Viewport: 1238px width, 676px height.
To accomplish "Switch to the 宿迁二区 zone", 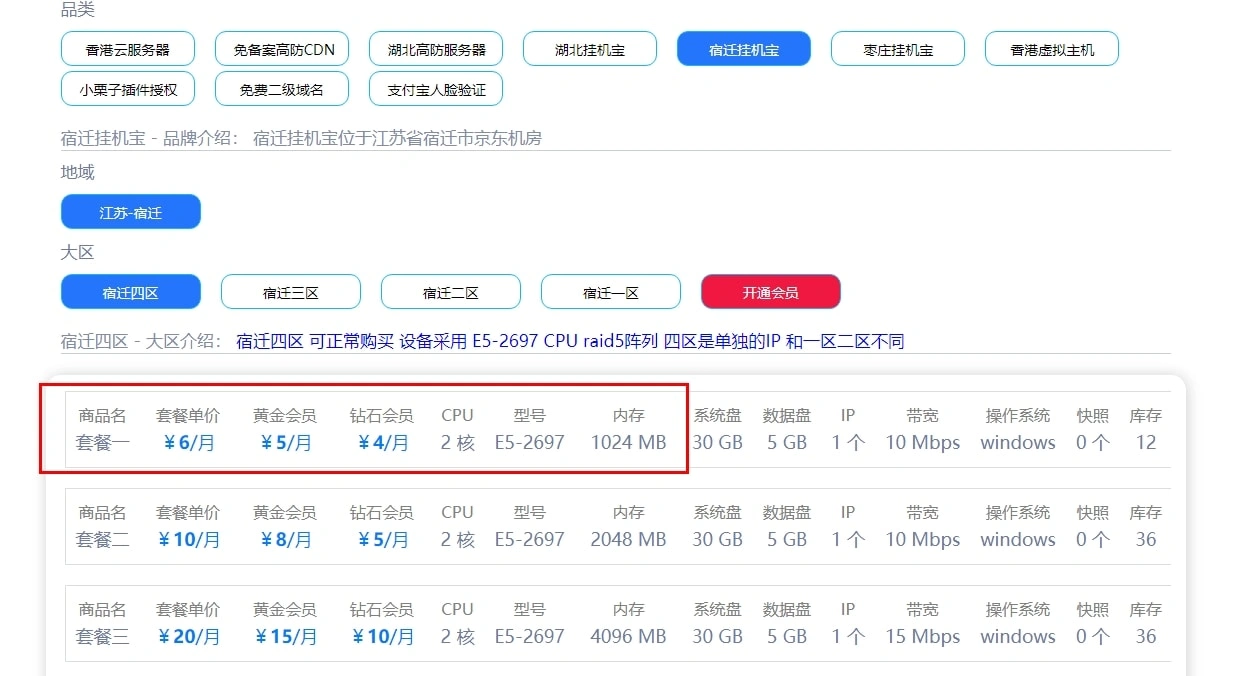I will click(450, 292).
